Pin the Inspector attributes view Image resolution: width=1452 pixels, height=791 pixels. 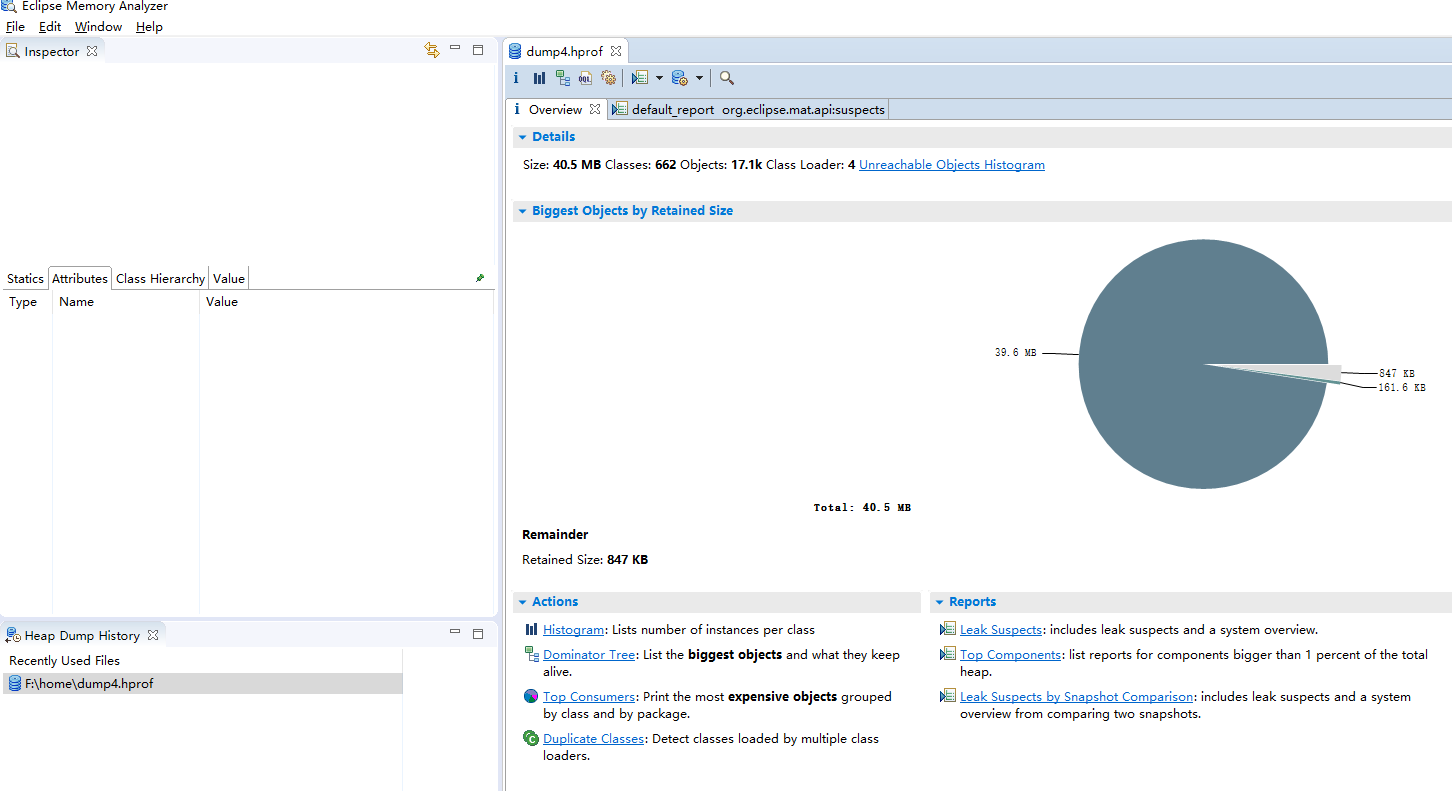coord(480,278)
